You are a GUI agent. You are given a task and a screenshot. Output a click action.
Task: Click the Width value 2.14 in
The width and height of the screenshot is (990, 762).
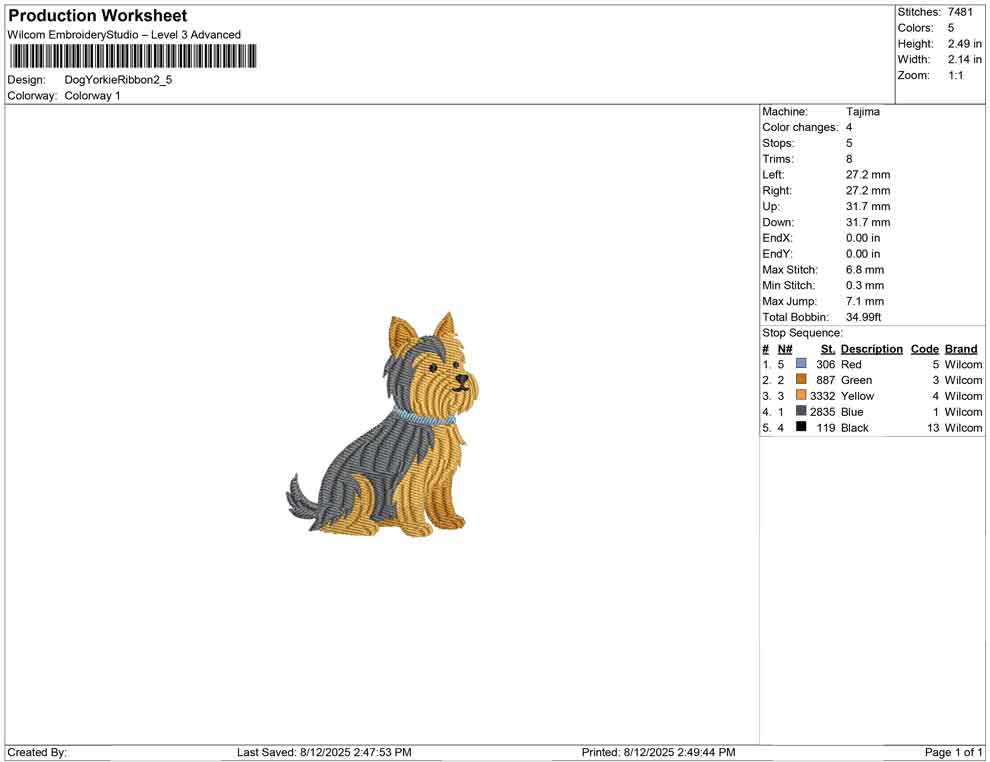[964, 59]
